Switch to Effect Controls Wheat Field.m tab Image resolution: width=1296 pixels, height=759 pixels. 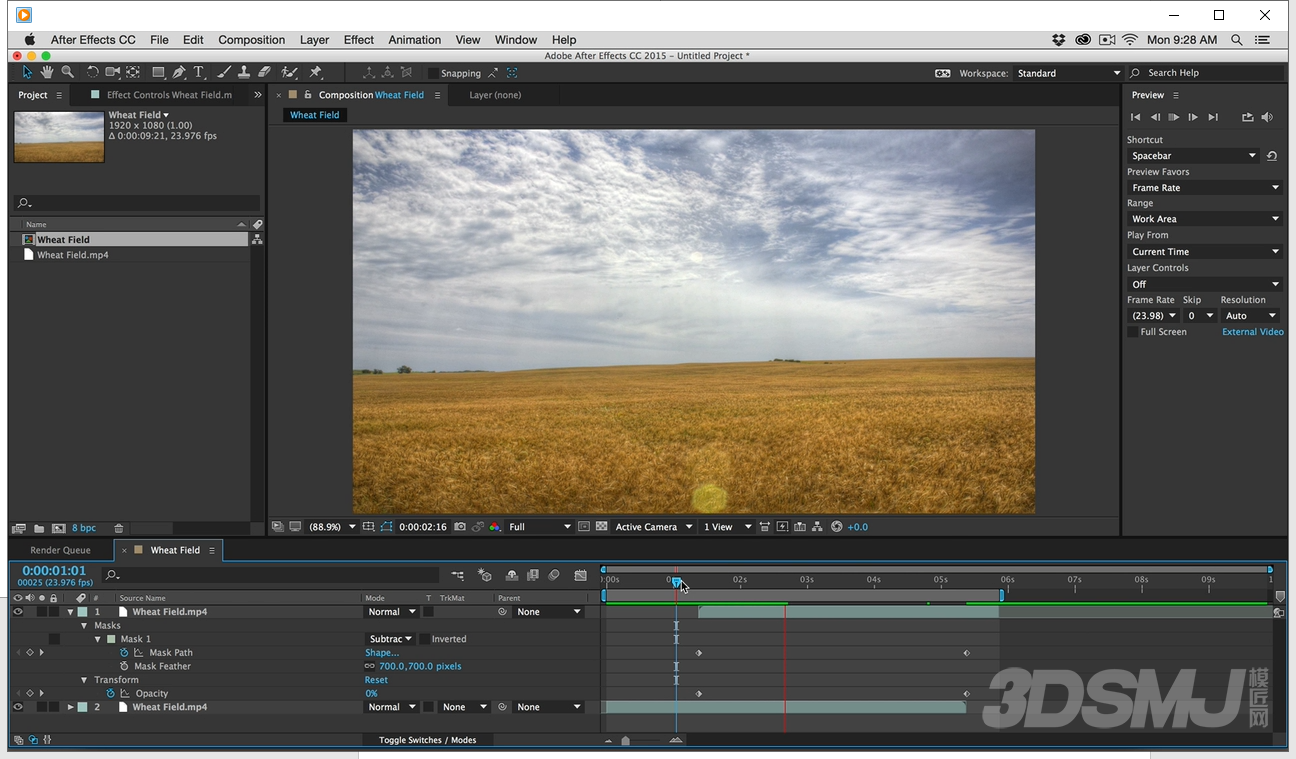tap(169, 95)
